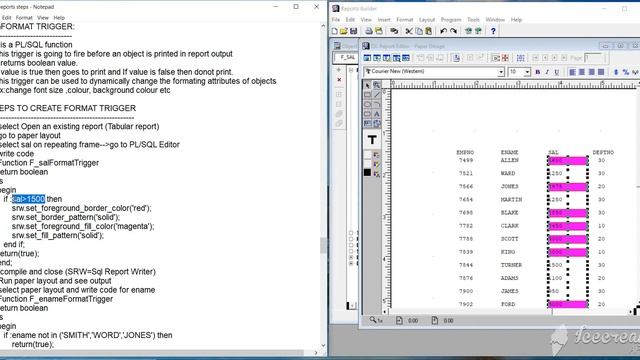Select the Text 'A' tool in palette
Image resolution: width=640 pixels, height=360 pixels.
pos(376,114)
